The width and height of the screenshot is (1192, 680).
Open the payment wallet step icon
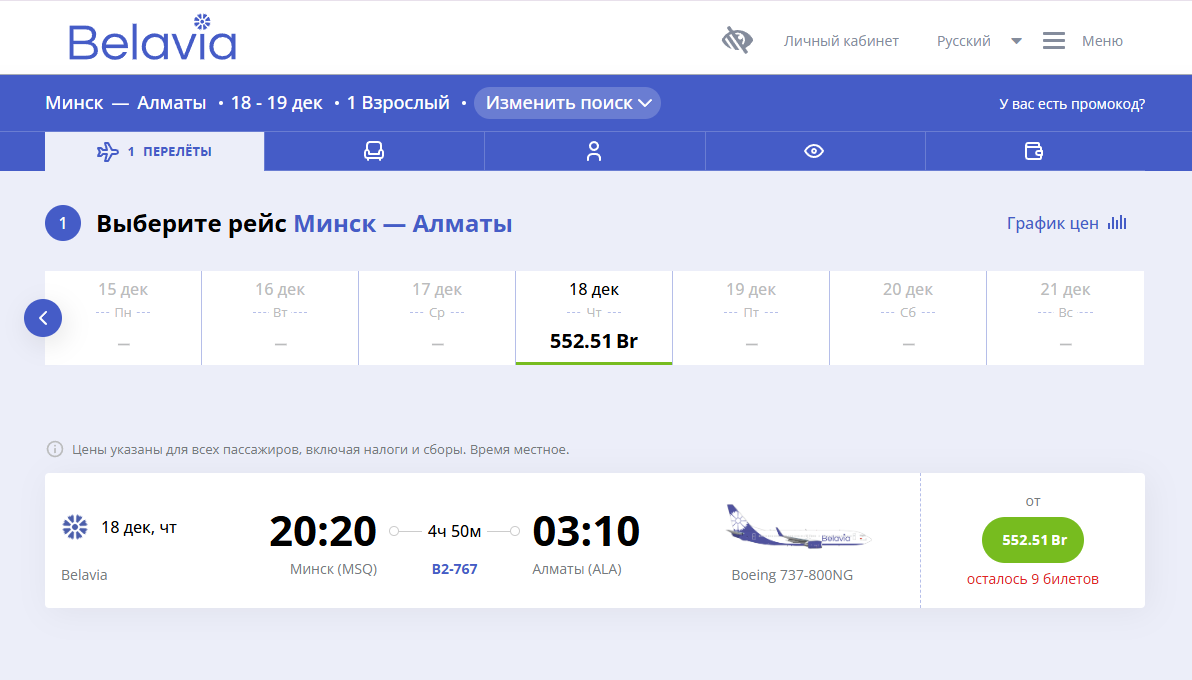1034,151
